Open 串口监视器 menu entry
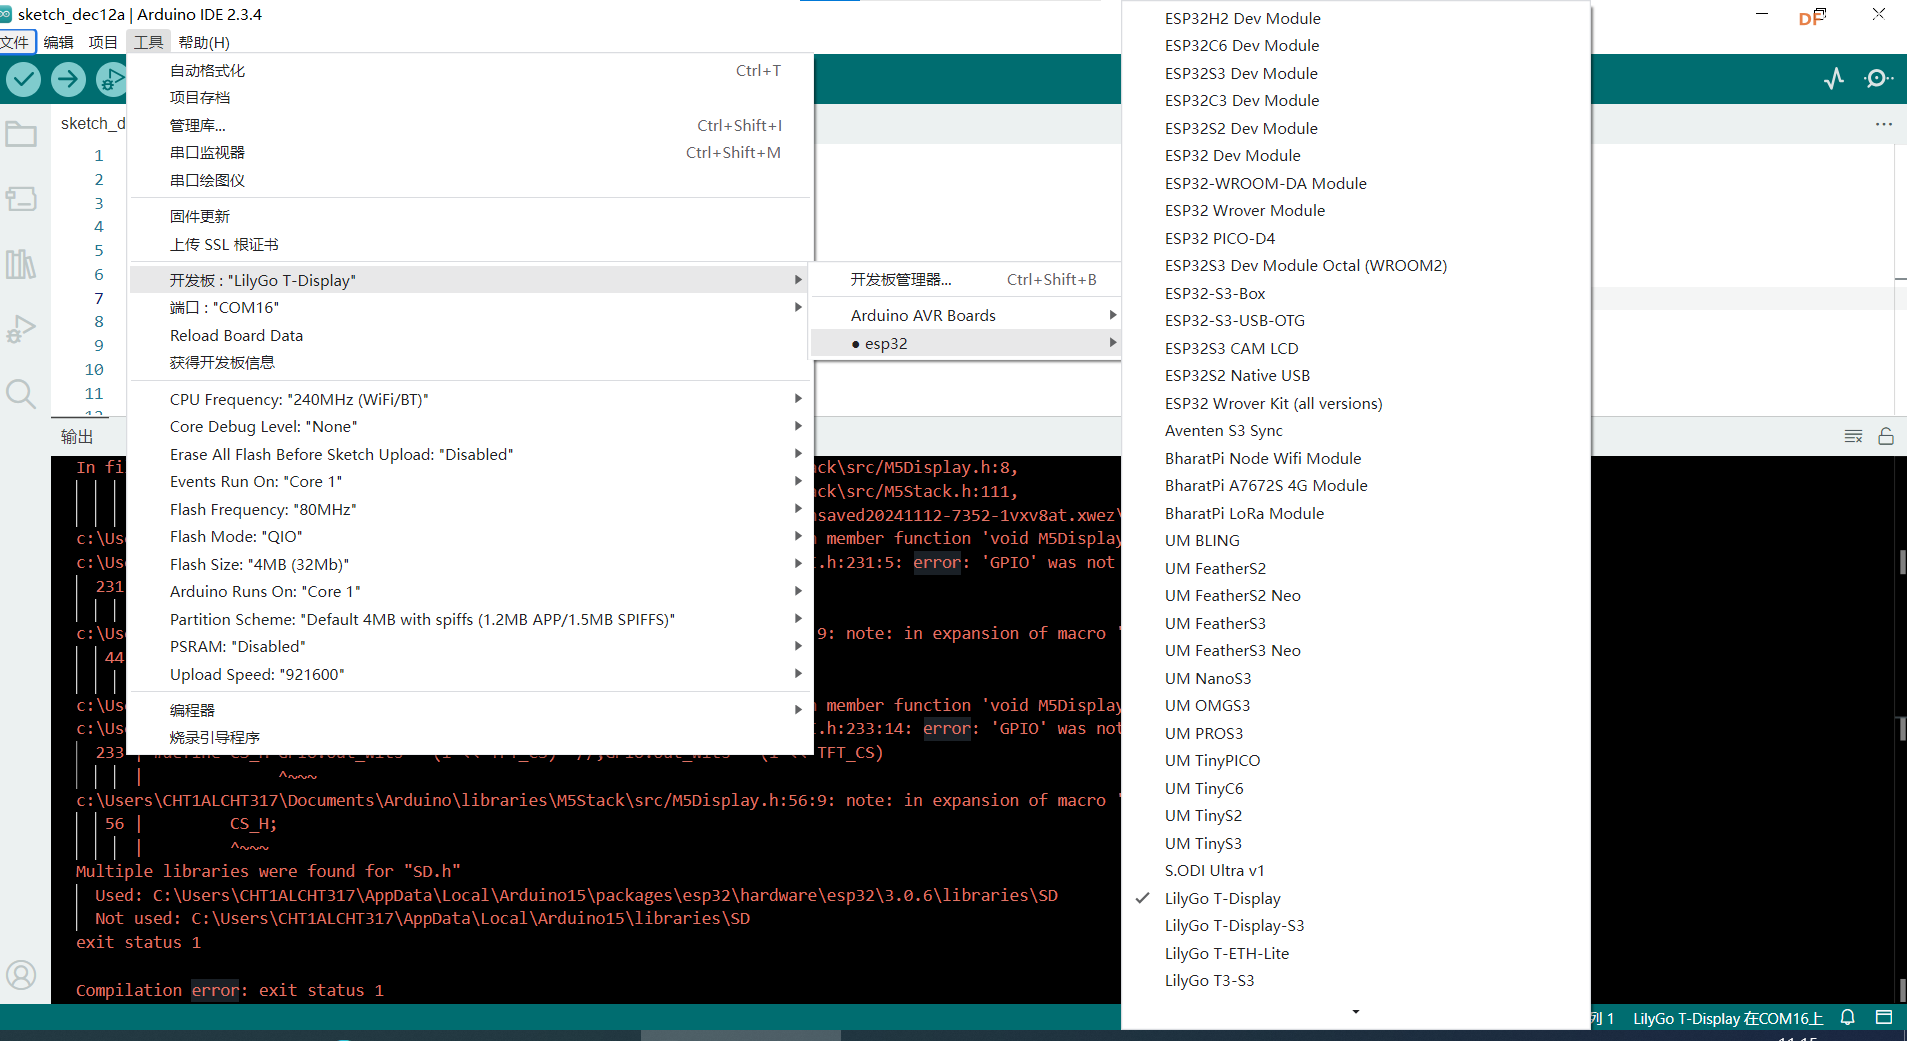Viewport: 1907px width, 1041px height. point(470,152)
